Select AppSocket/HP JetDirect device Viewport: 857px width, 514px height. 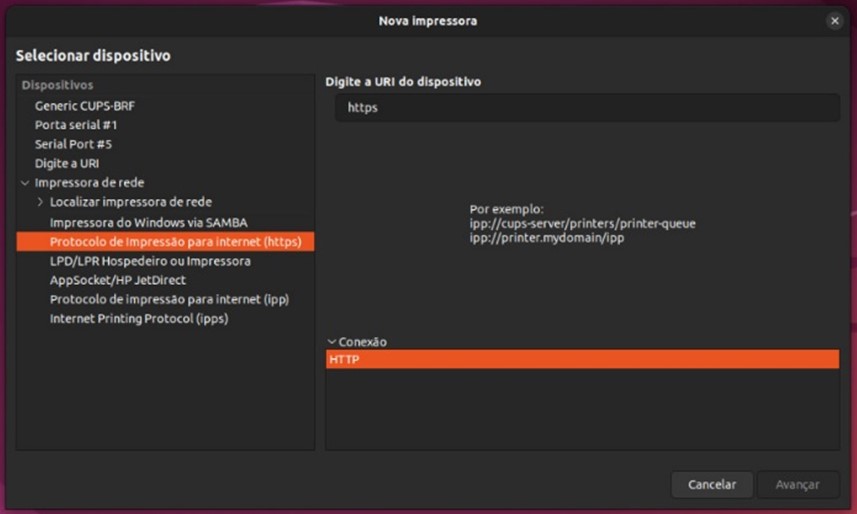point(118,280)
